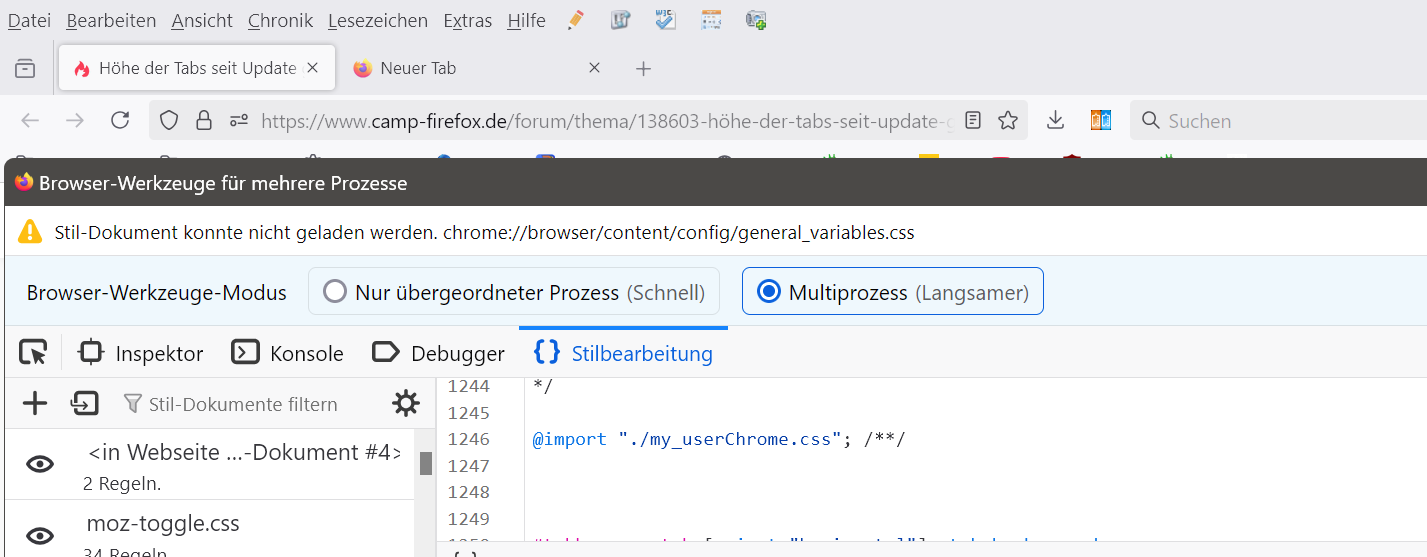The height and width of the screenshot is (557, 1427).
Task: Toggle visibility of moz-toggle.css stylesheet
Action: (x=40, y=537)
